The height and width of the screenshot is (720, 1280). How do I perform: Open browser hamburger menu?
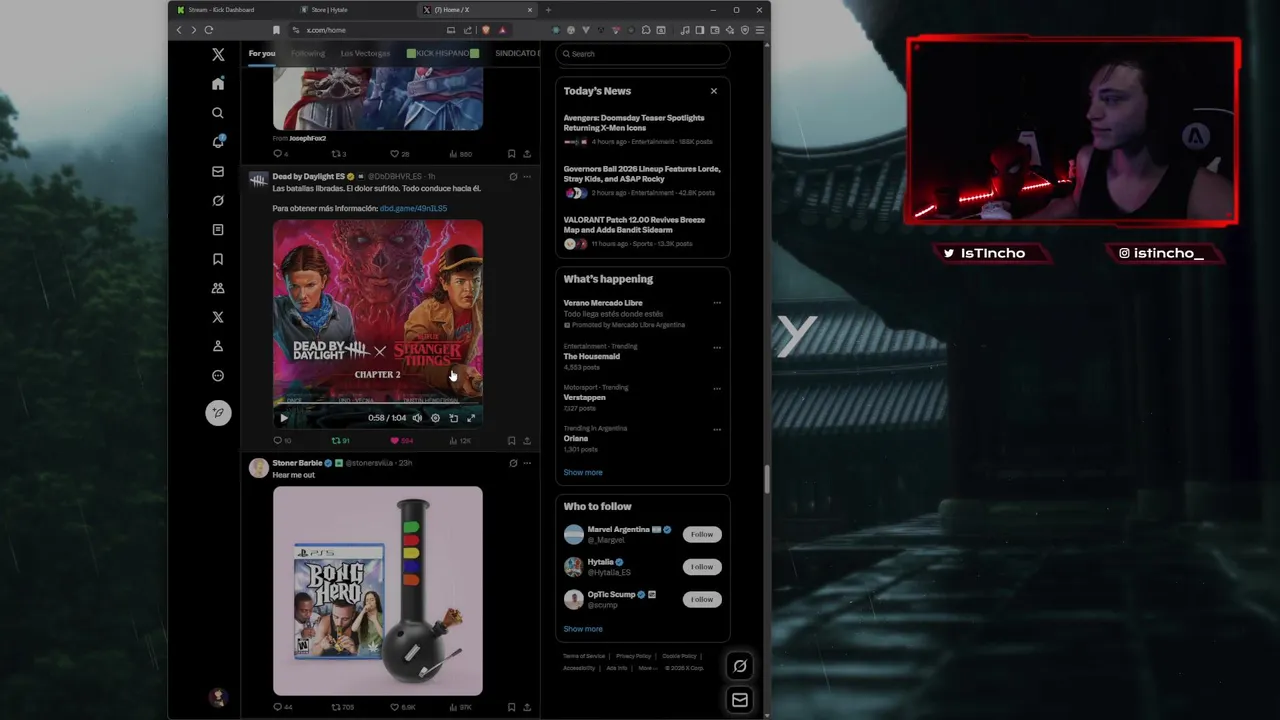click(x=760, y=30)
